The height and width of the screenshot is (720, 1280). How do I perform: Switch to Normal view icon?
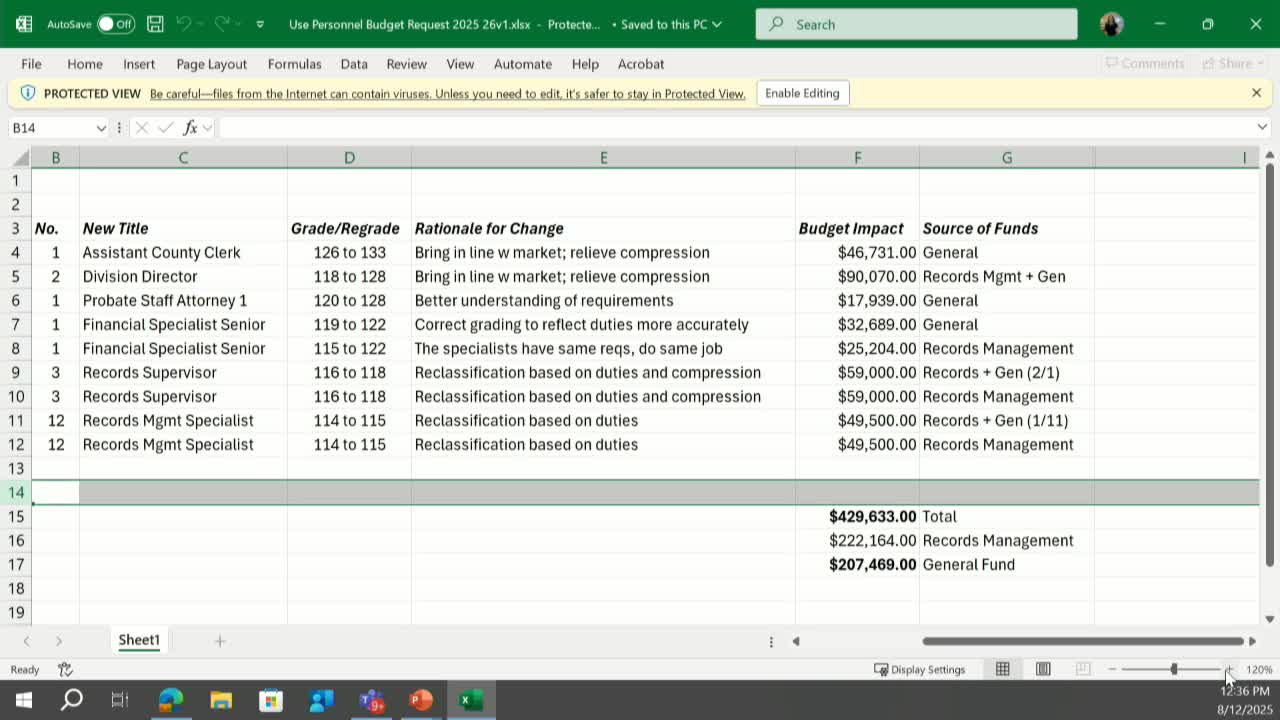click(1002, 669)
